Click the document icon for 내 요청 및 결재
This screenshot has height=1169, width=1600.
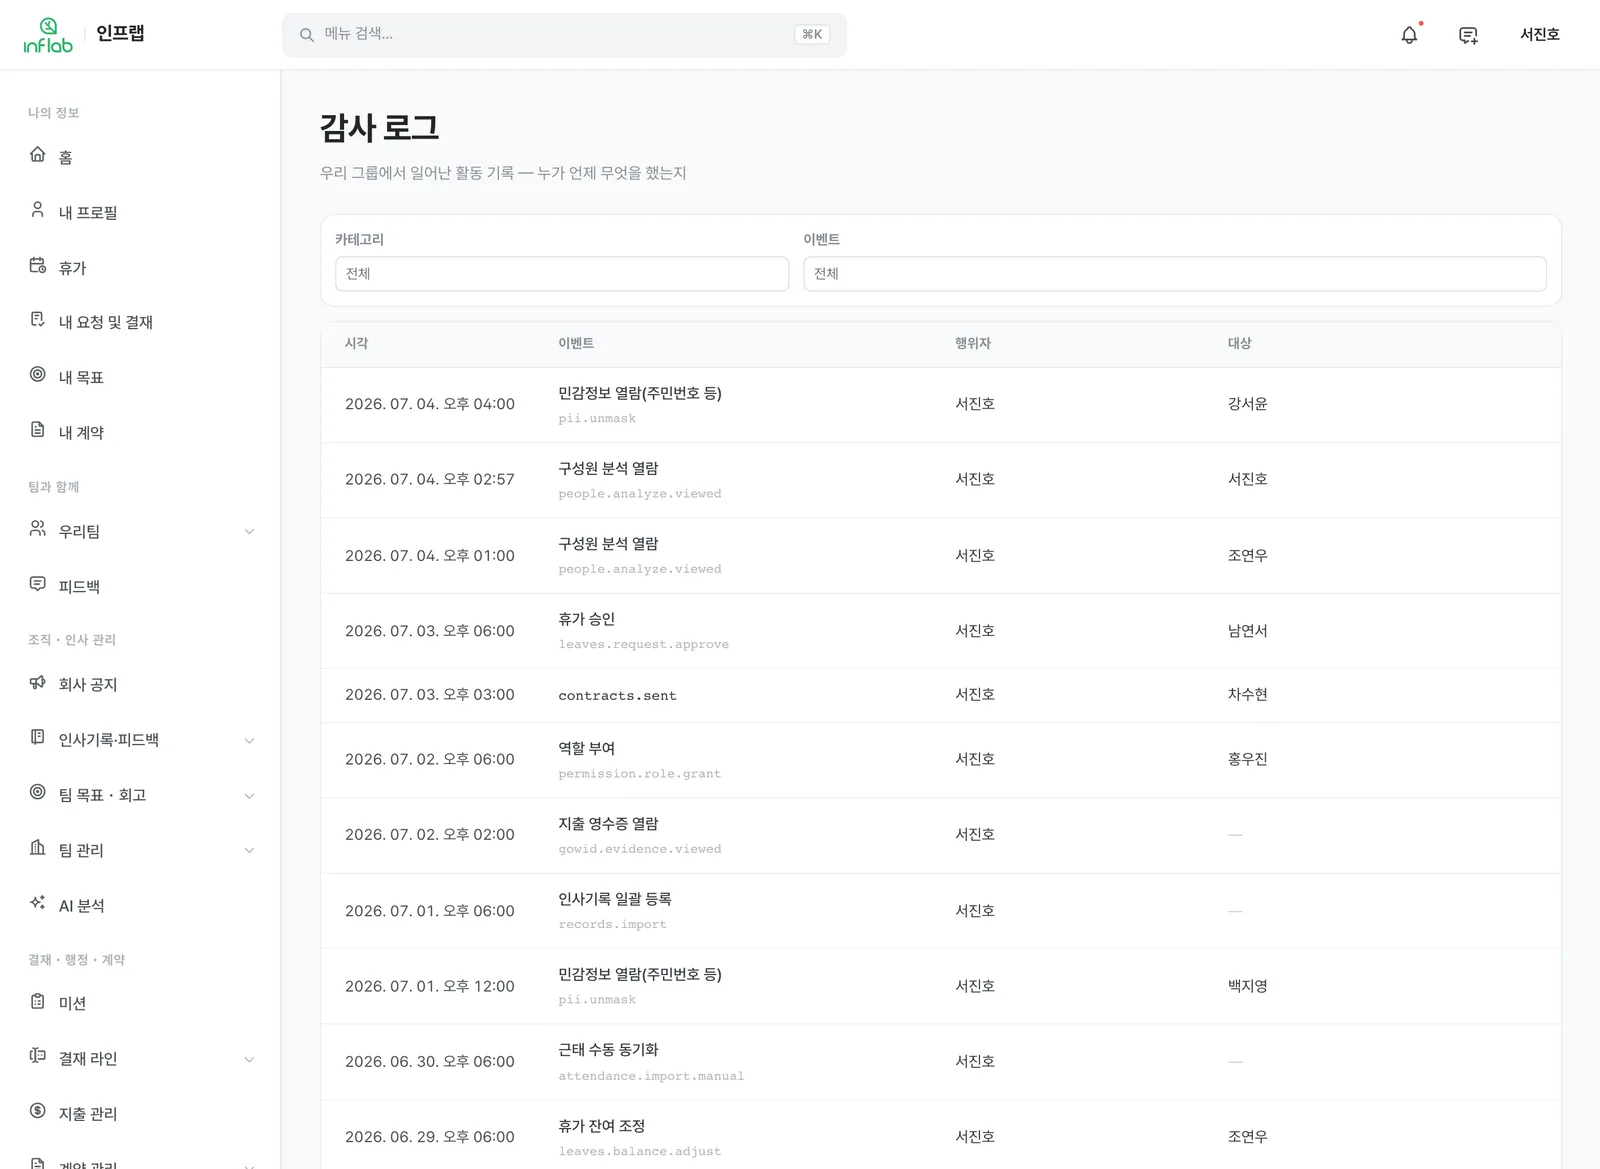point(38,320)
